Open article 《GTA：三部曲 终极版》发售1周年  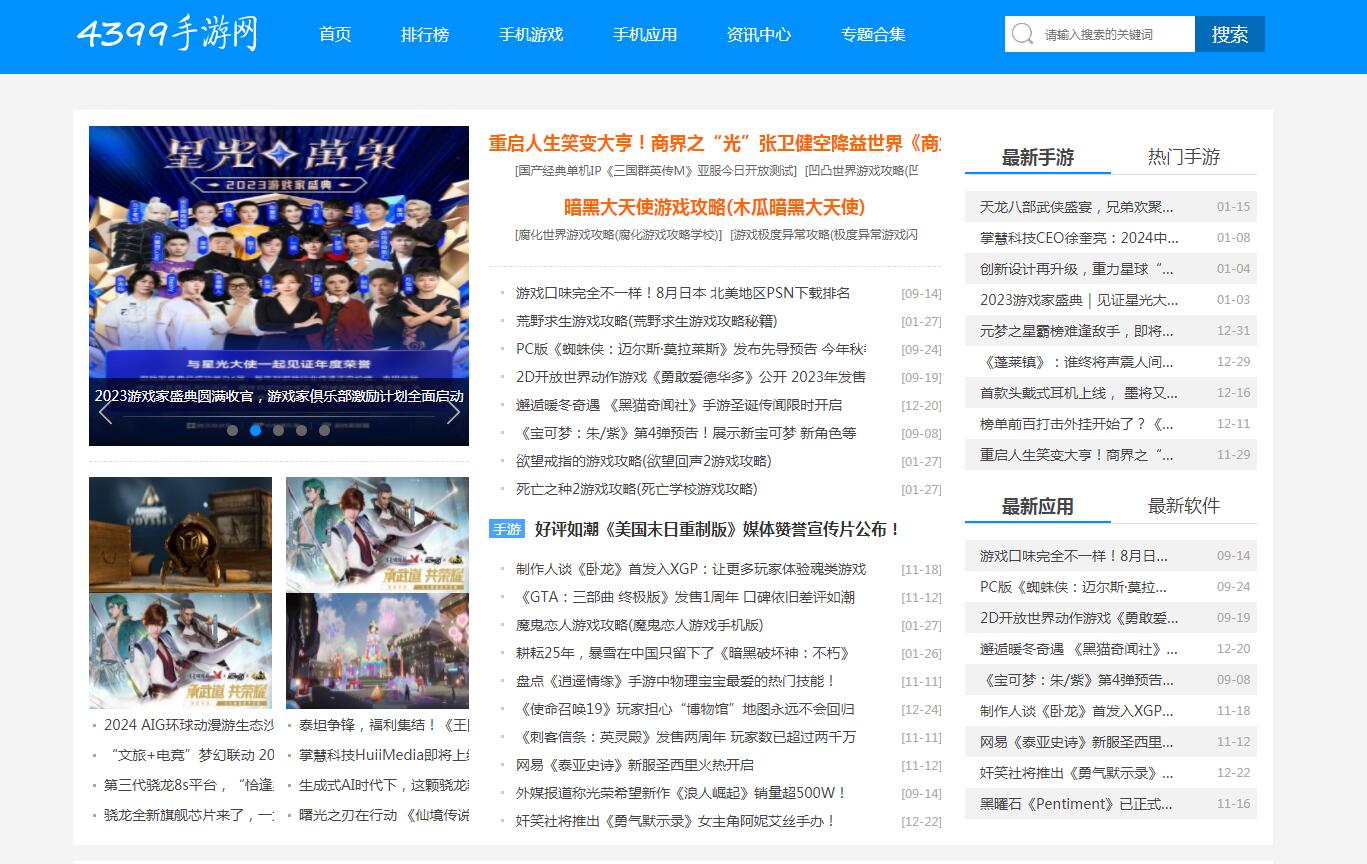(688, 597)
